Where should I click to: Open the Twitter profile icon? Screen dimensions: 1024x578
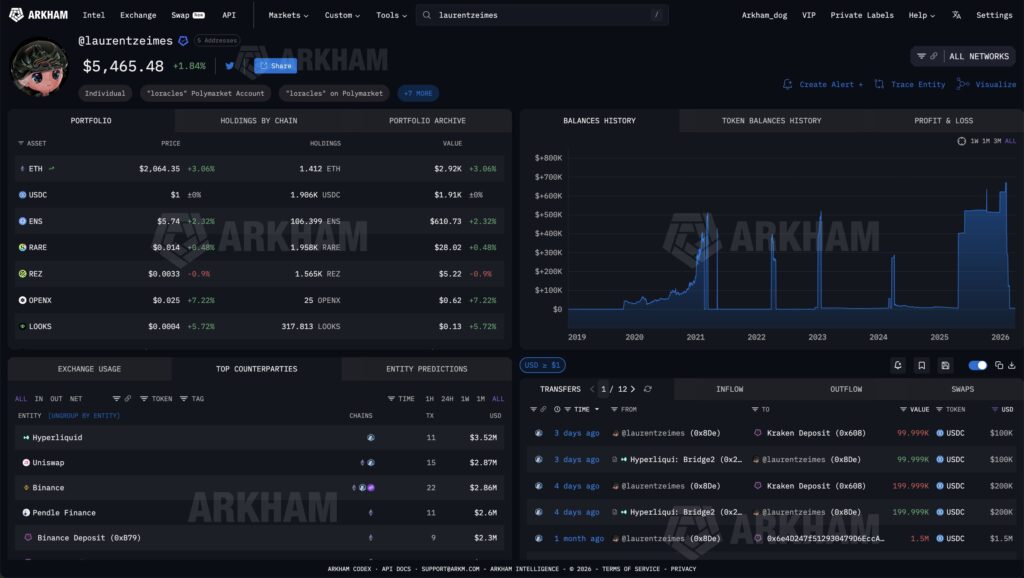point(229,65)
